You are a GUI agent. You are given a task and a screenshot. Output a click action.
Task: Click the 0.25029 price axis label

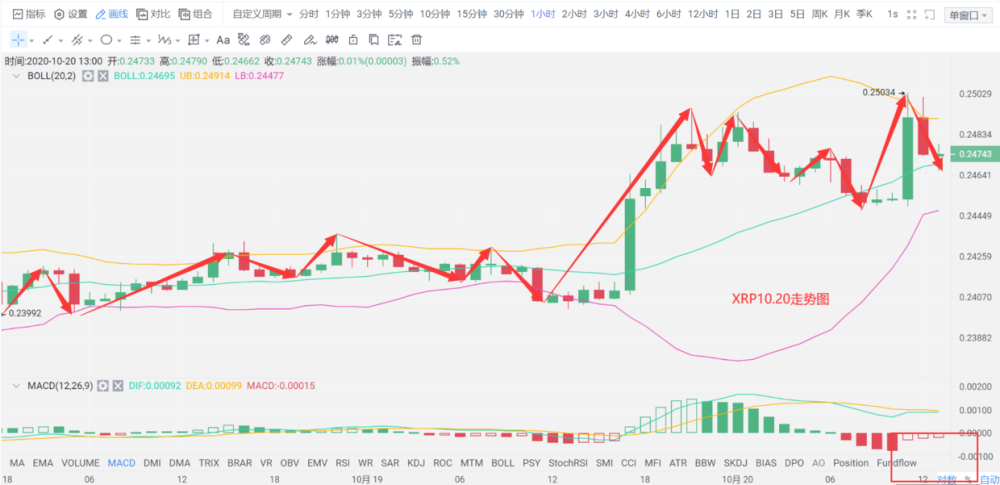point(975,94)
